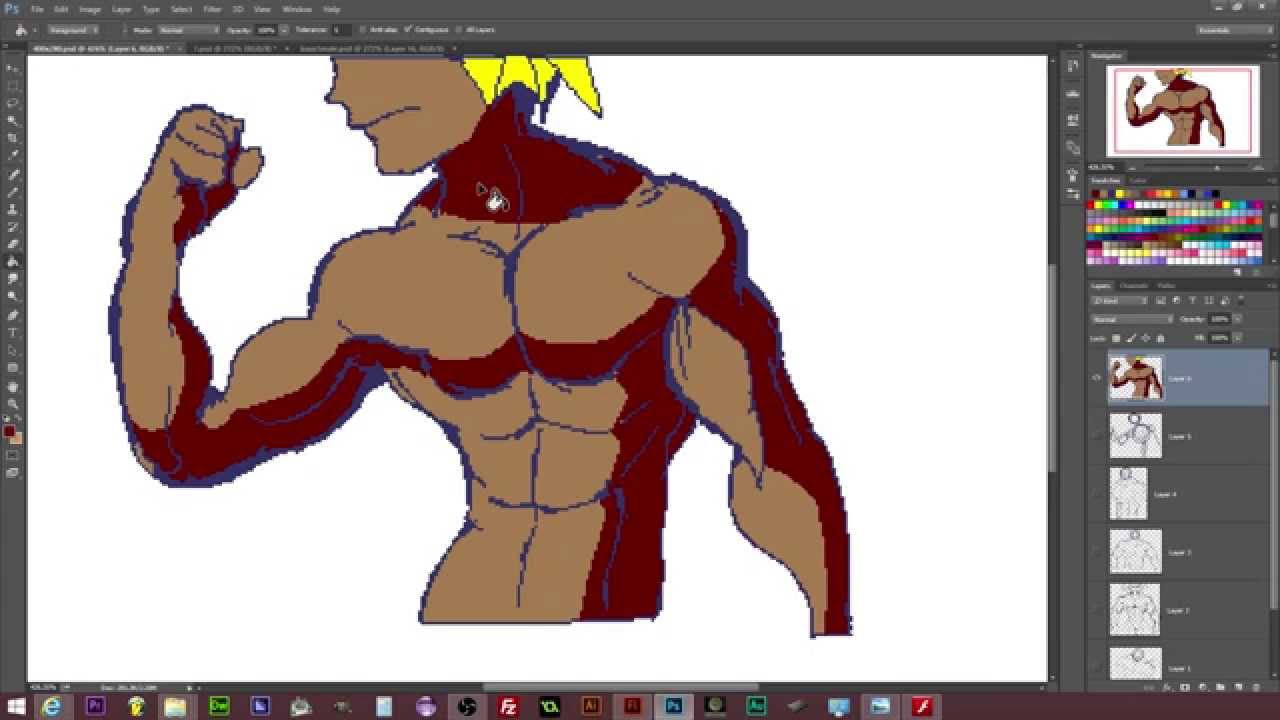The height and width of the screenshot is (720, 1280).
Task: Open the layer Opacity dropdown
Action: point(1237,318)
